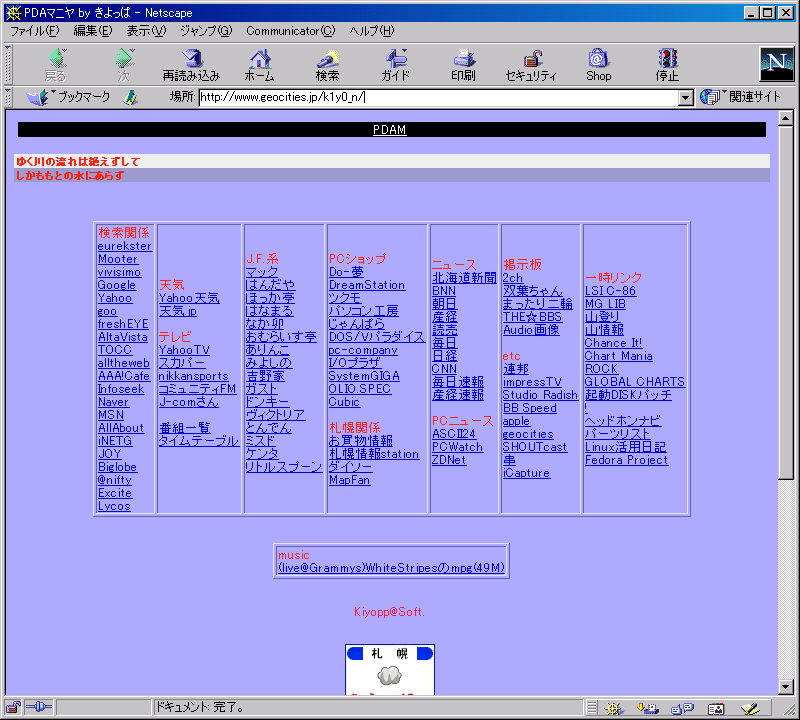The image size is (800, 720).
Task: Open the ジャンプ(G) menu
Action: (206, 31)
